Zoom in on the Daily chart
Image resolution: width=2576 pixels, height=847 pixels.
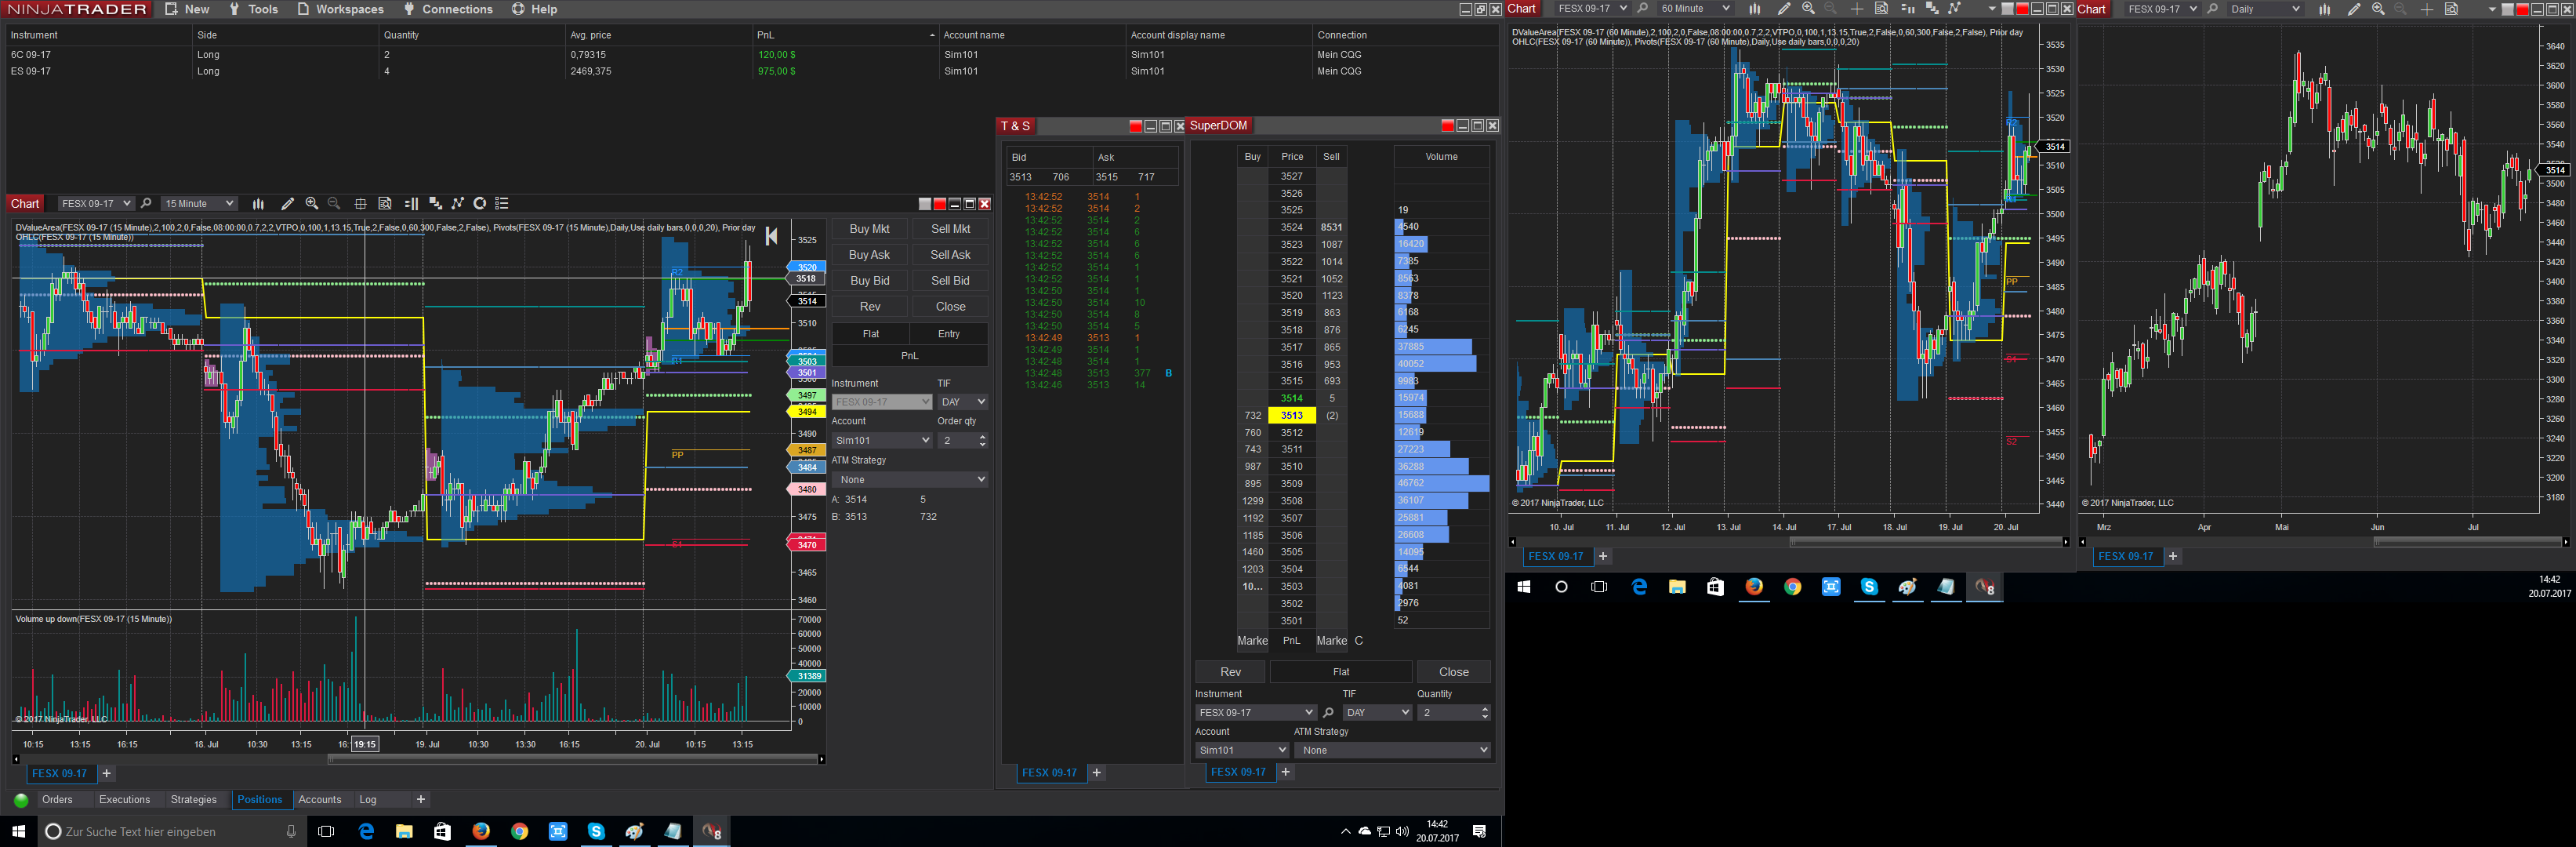[x=2378, y=9]
